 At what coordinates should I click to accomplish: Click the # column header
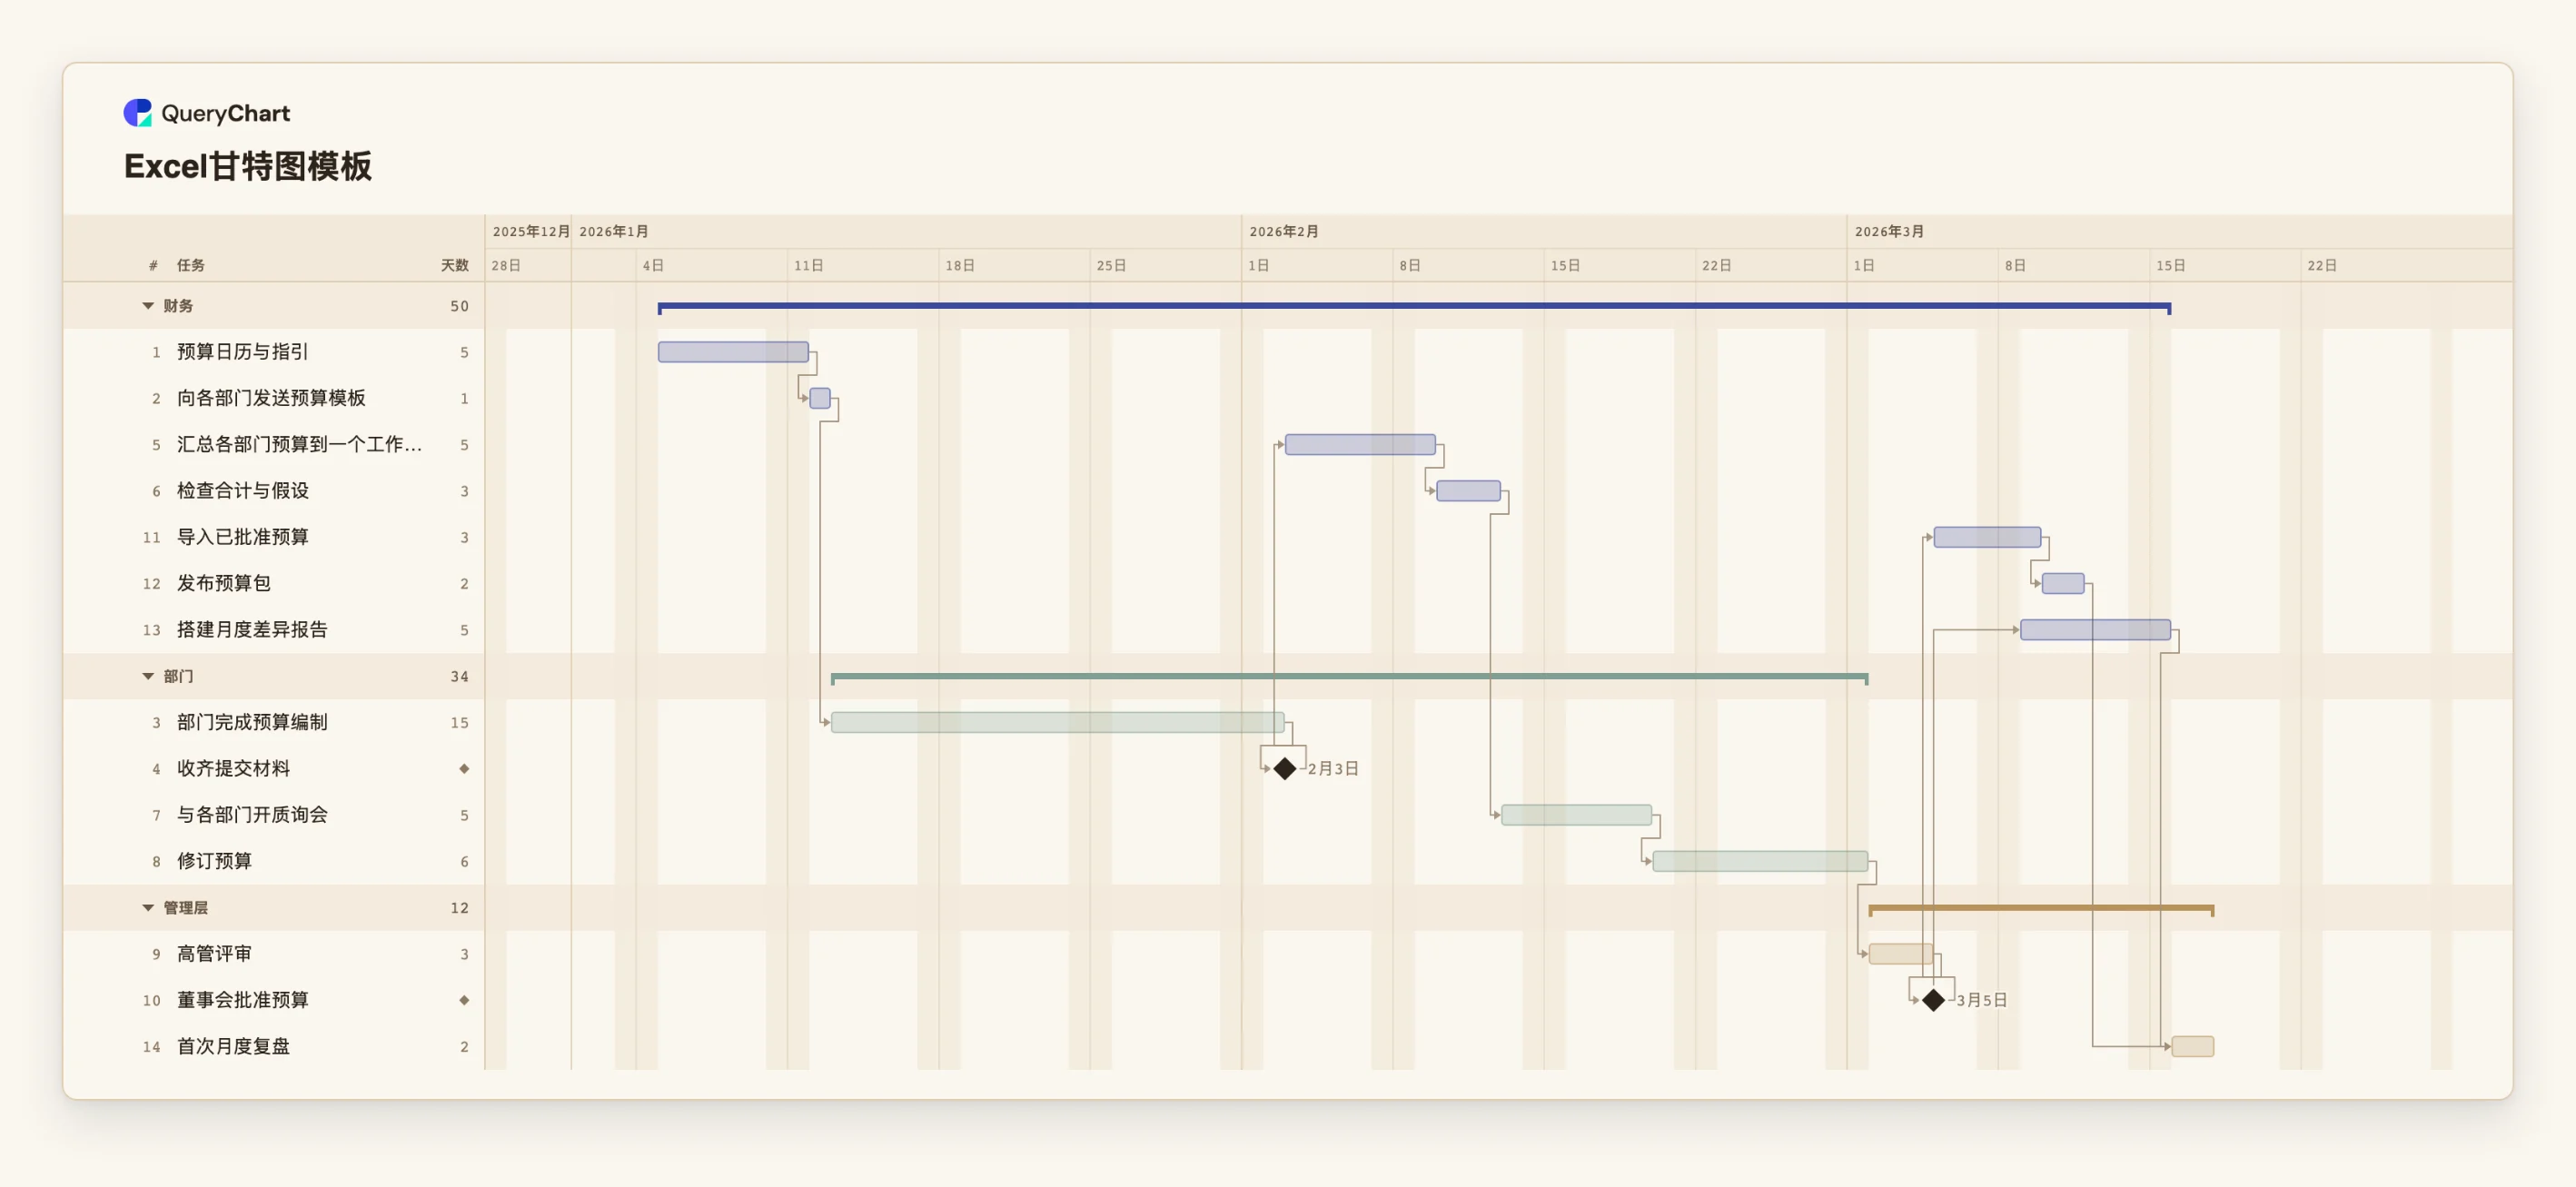[153, 265]
